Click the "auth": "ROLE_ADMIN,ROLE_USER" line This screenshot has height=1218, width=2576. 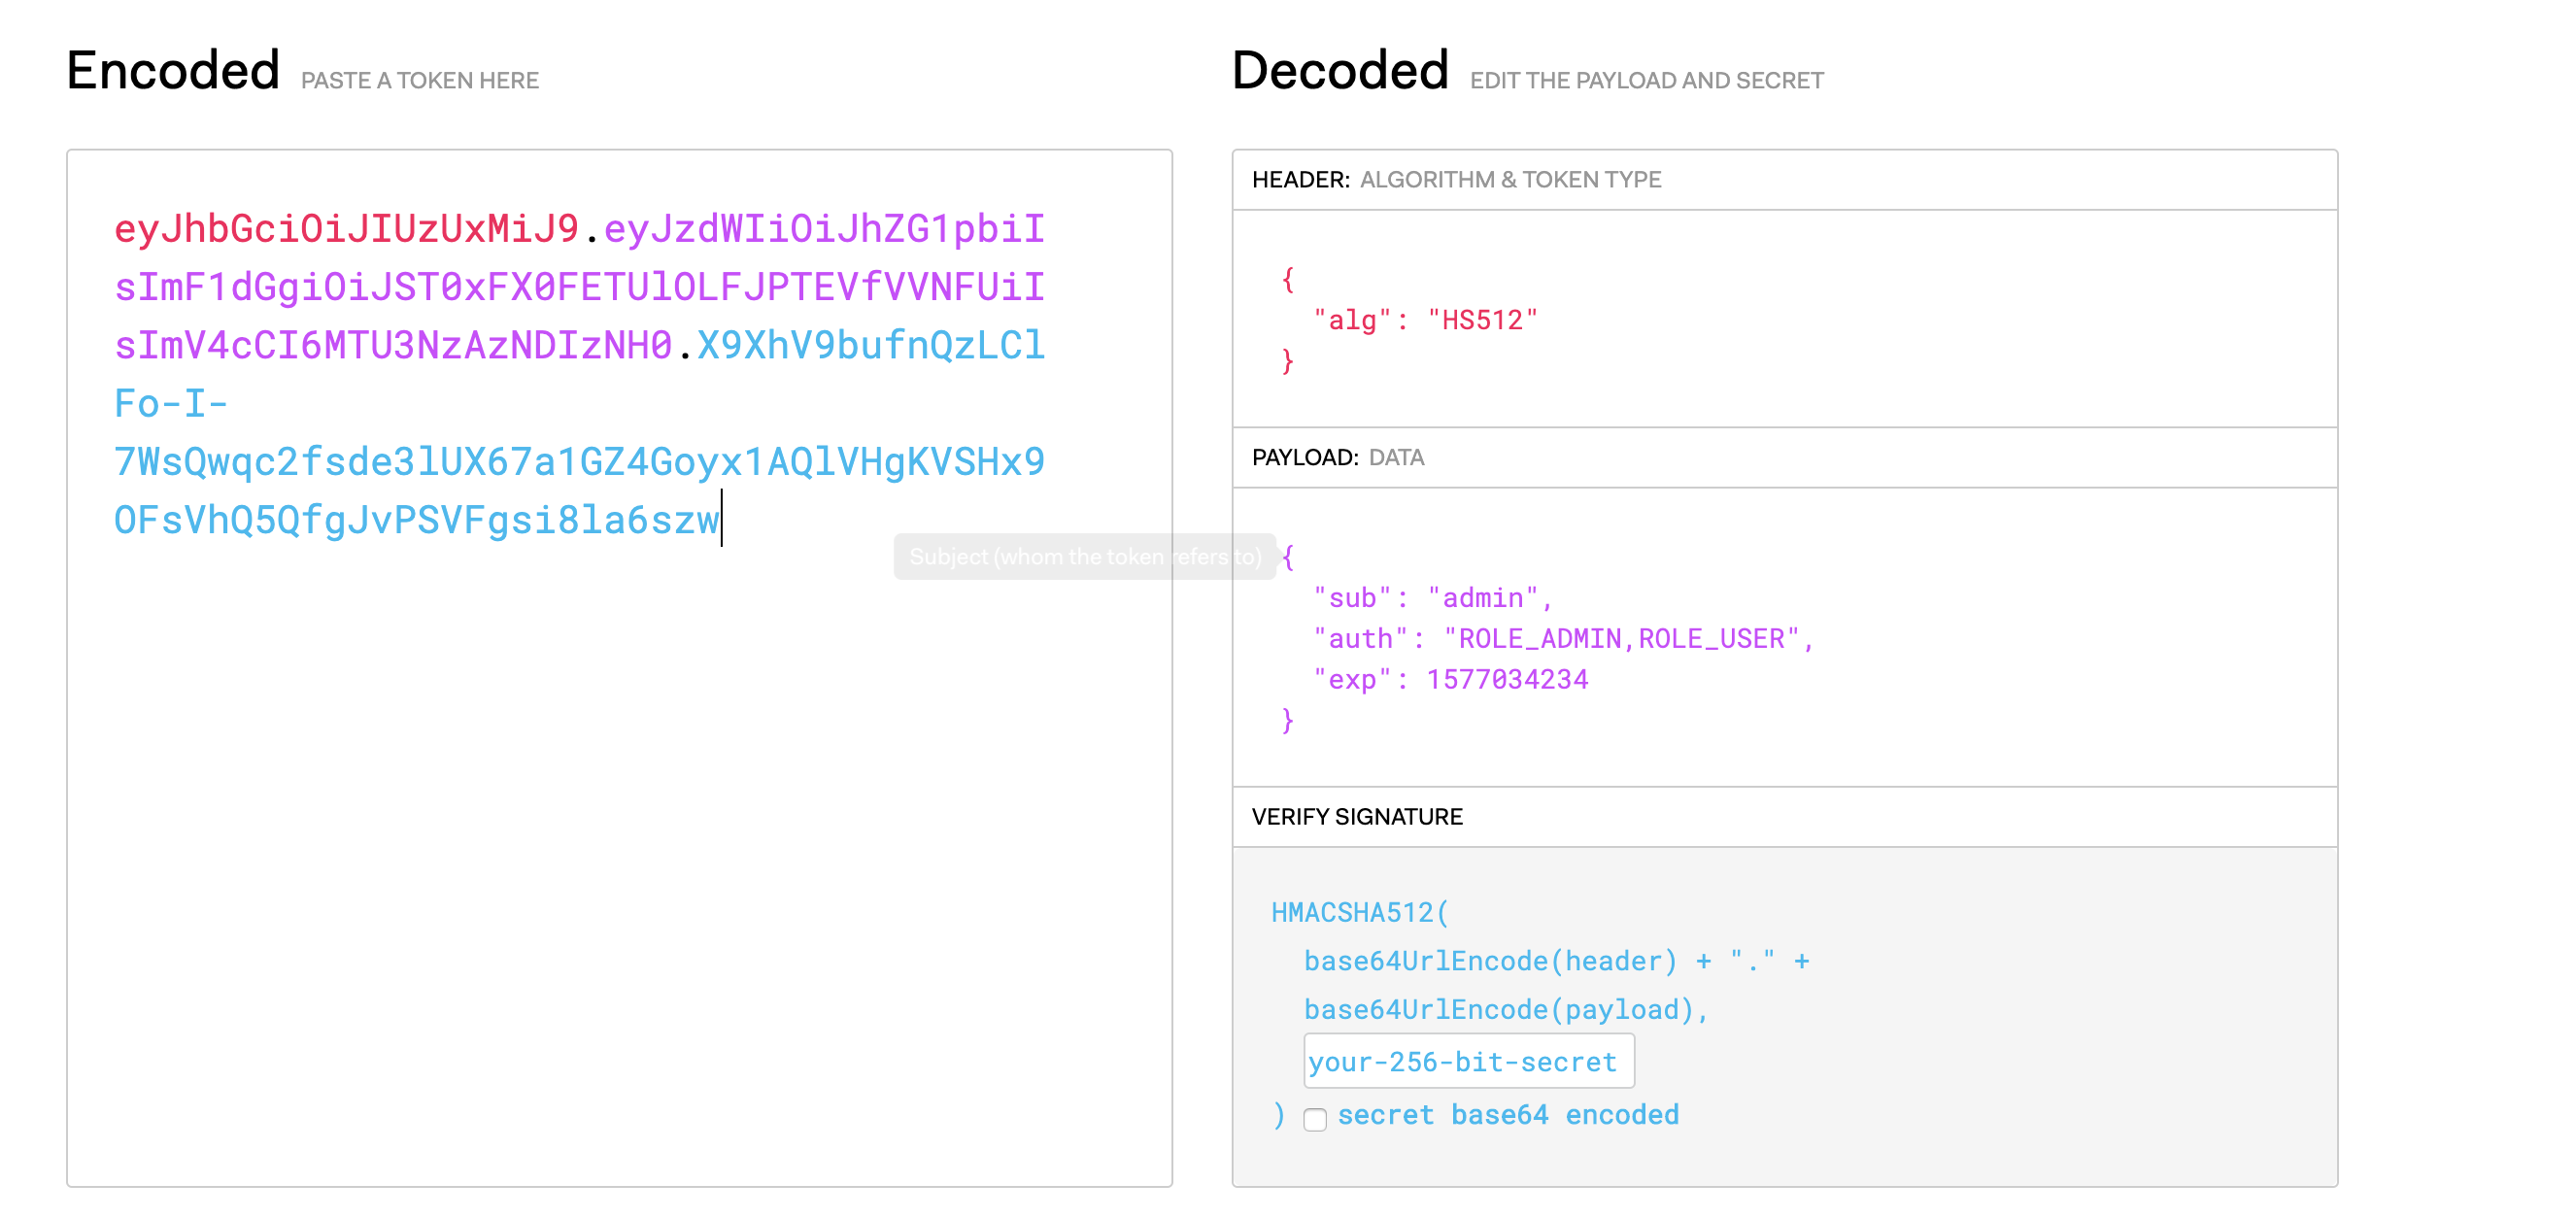tap(1563, 639)
